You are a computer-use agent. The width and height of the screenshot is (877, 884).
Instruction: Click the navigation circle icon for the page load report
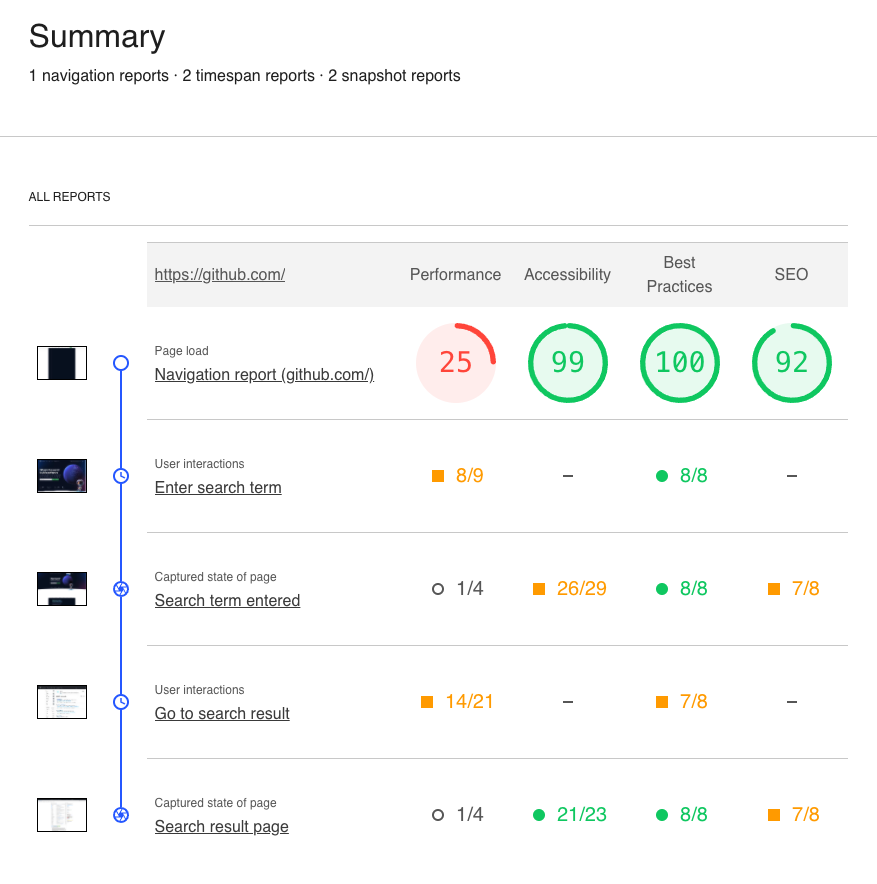[x=120, y=363]
